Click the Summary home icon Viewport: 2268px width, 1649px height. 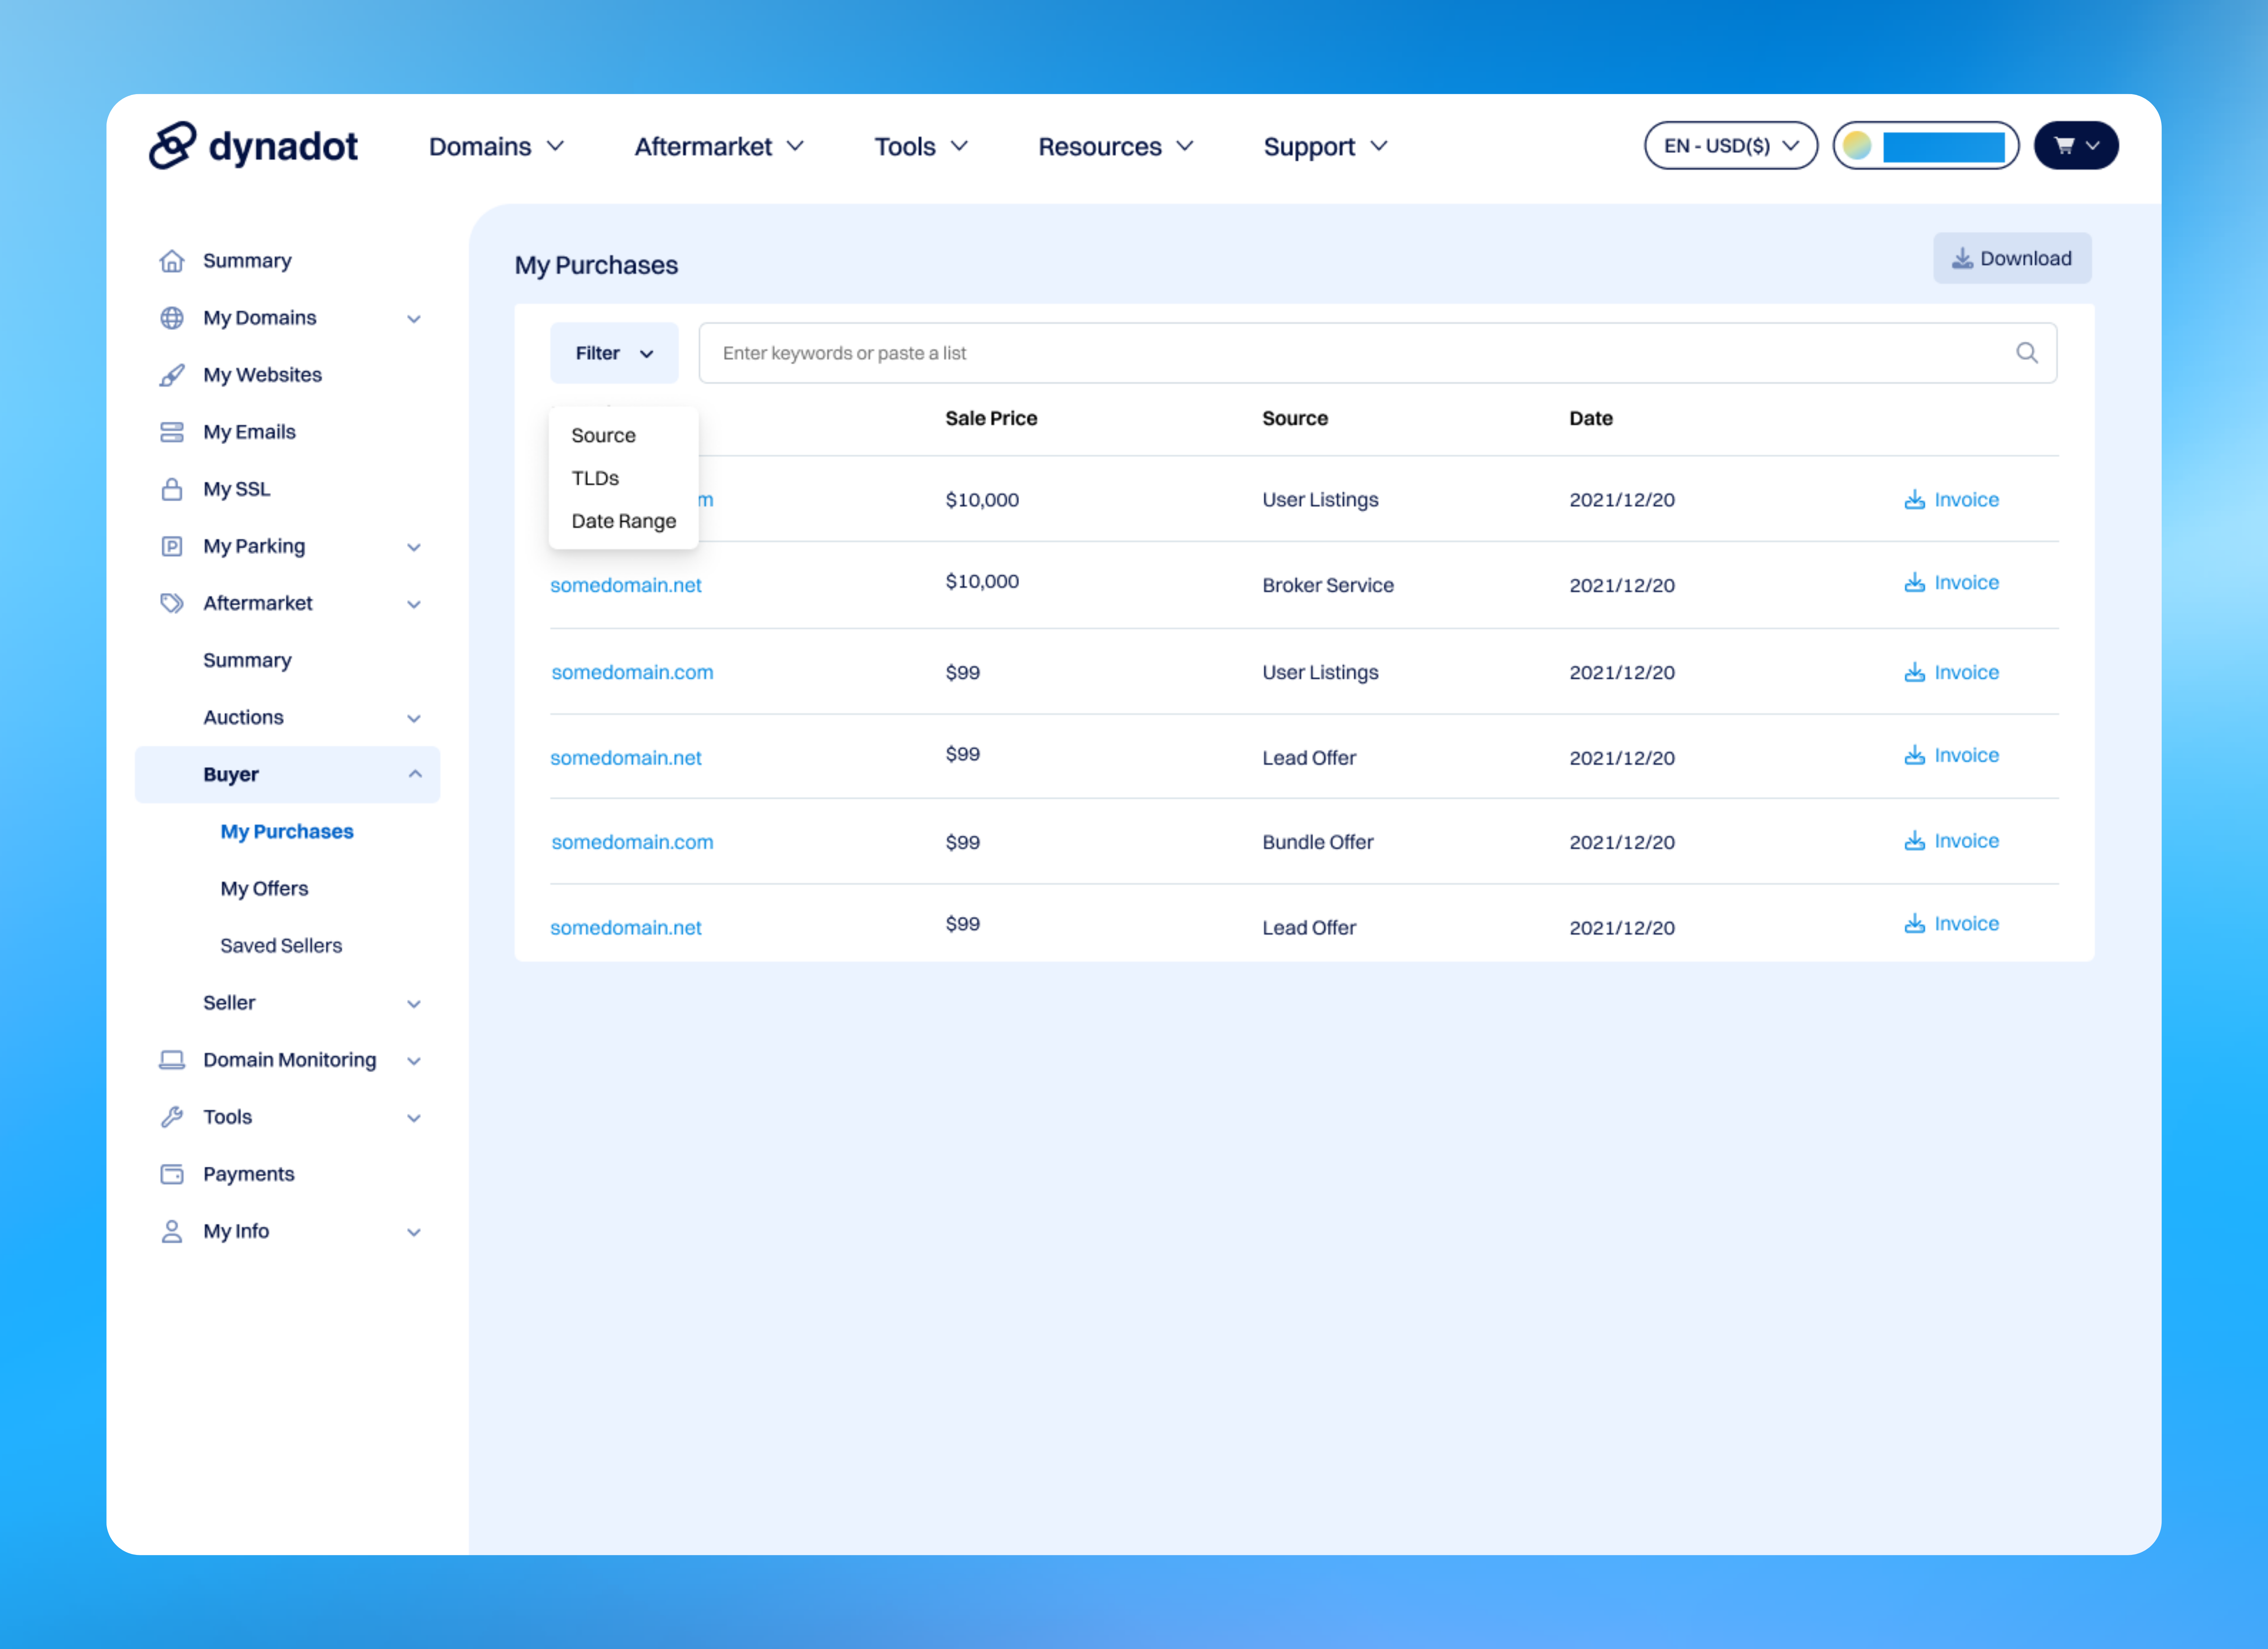point(172,261)
